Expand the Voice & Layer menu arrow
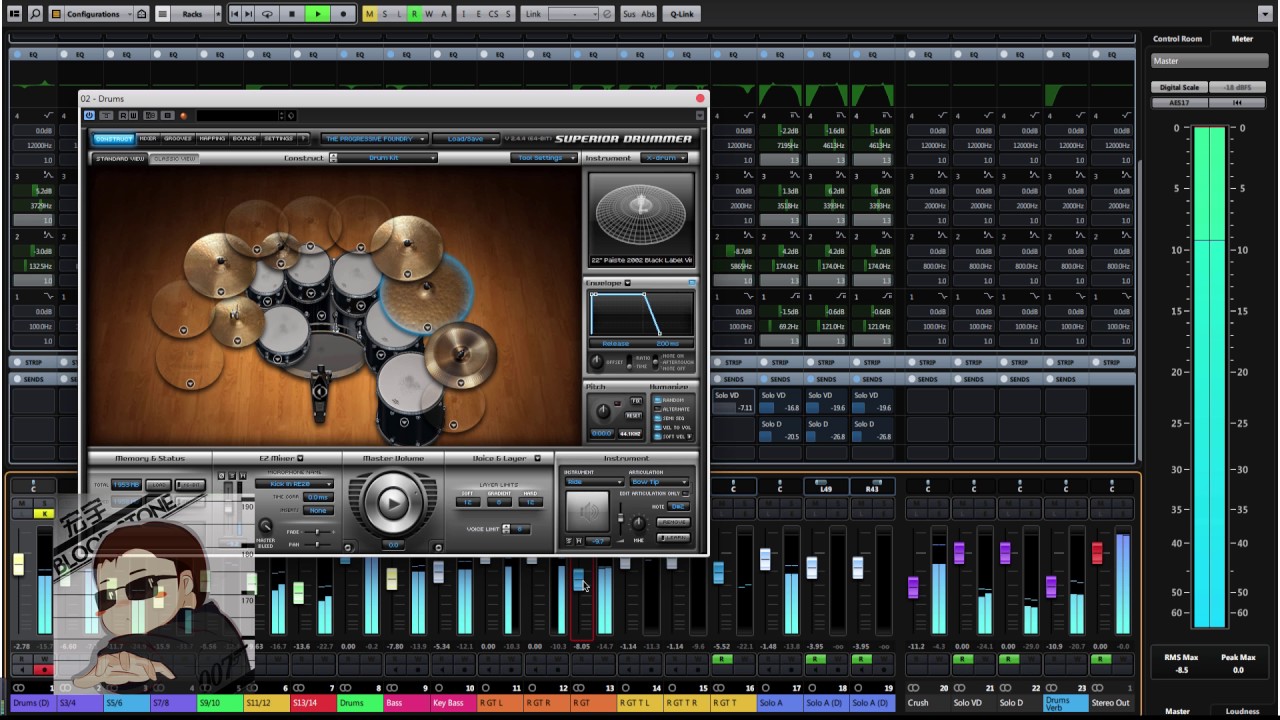The width and height of the screenshot is (1280, 720). tap(537, 458)
